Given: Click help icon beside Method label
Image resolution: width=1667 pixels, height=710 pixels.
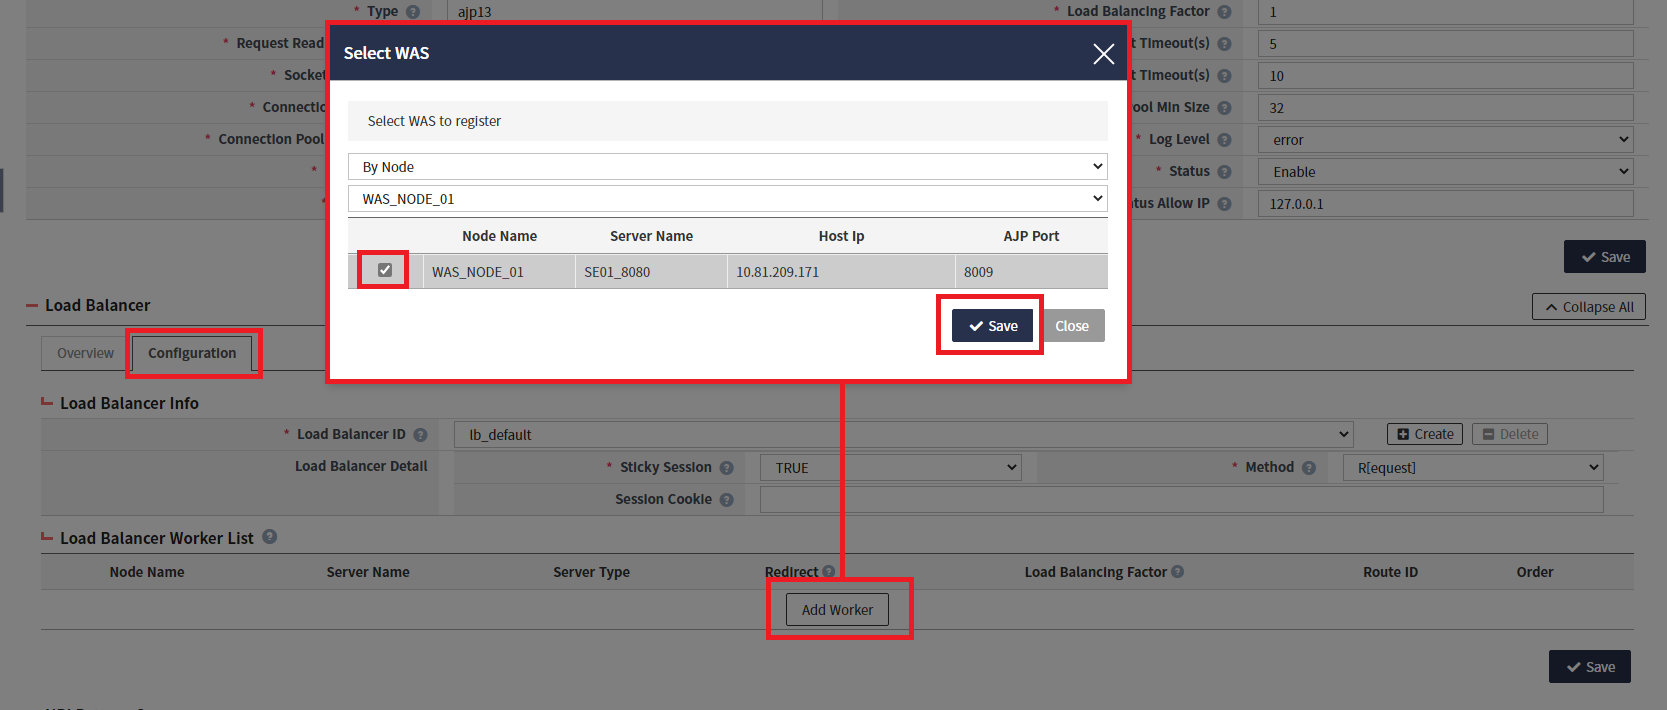Looking at the screenshot, I should click(1309, 468).
